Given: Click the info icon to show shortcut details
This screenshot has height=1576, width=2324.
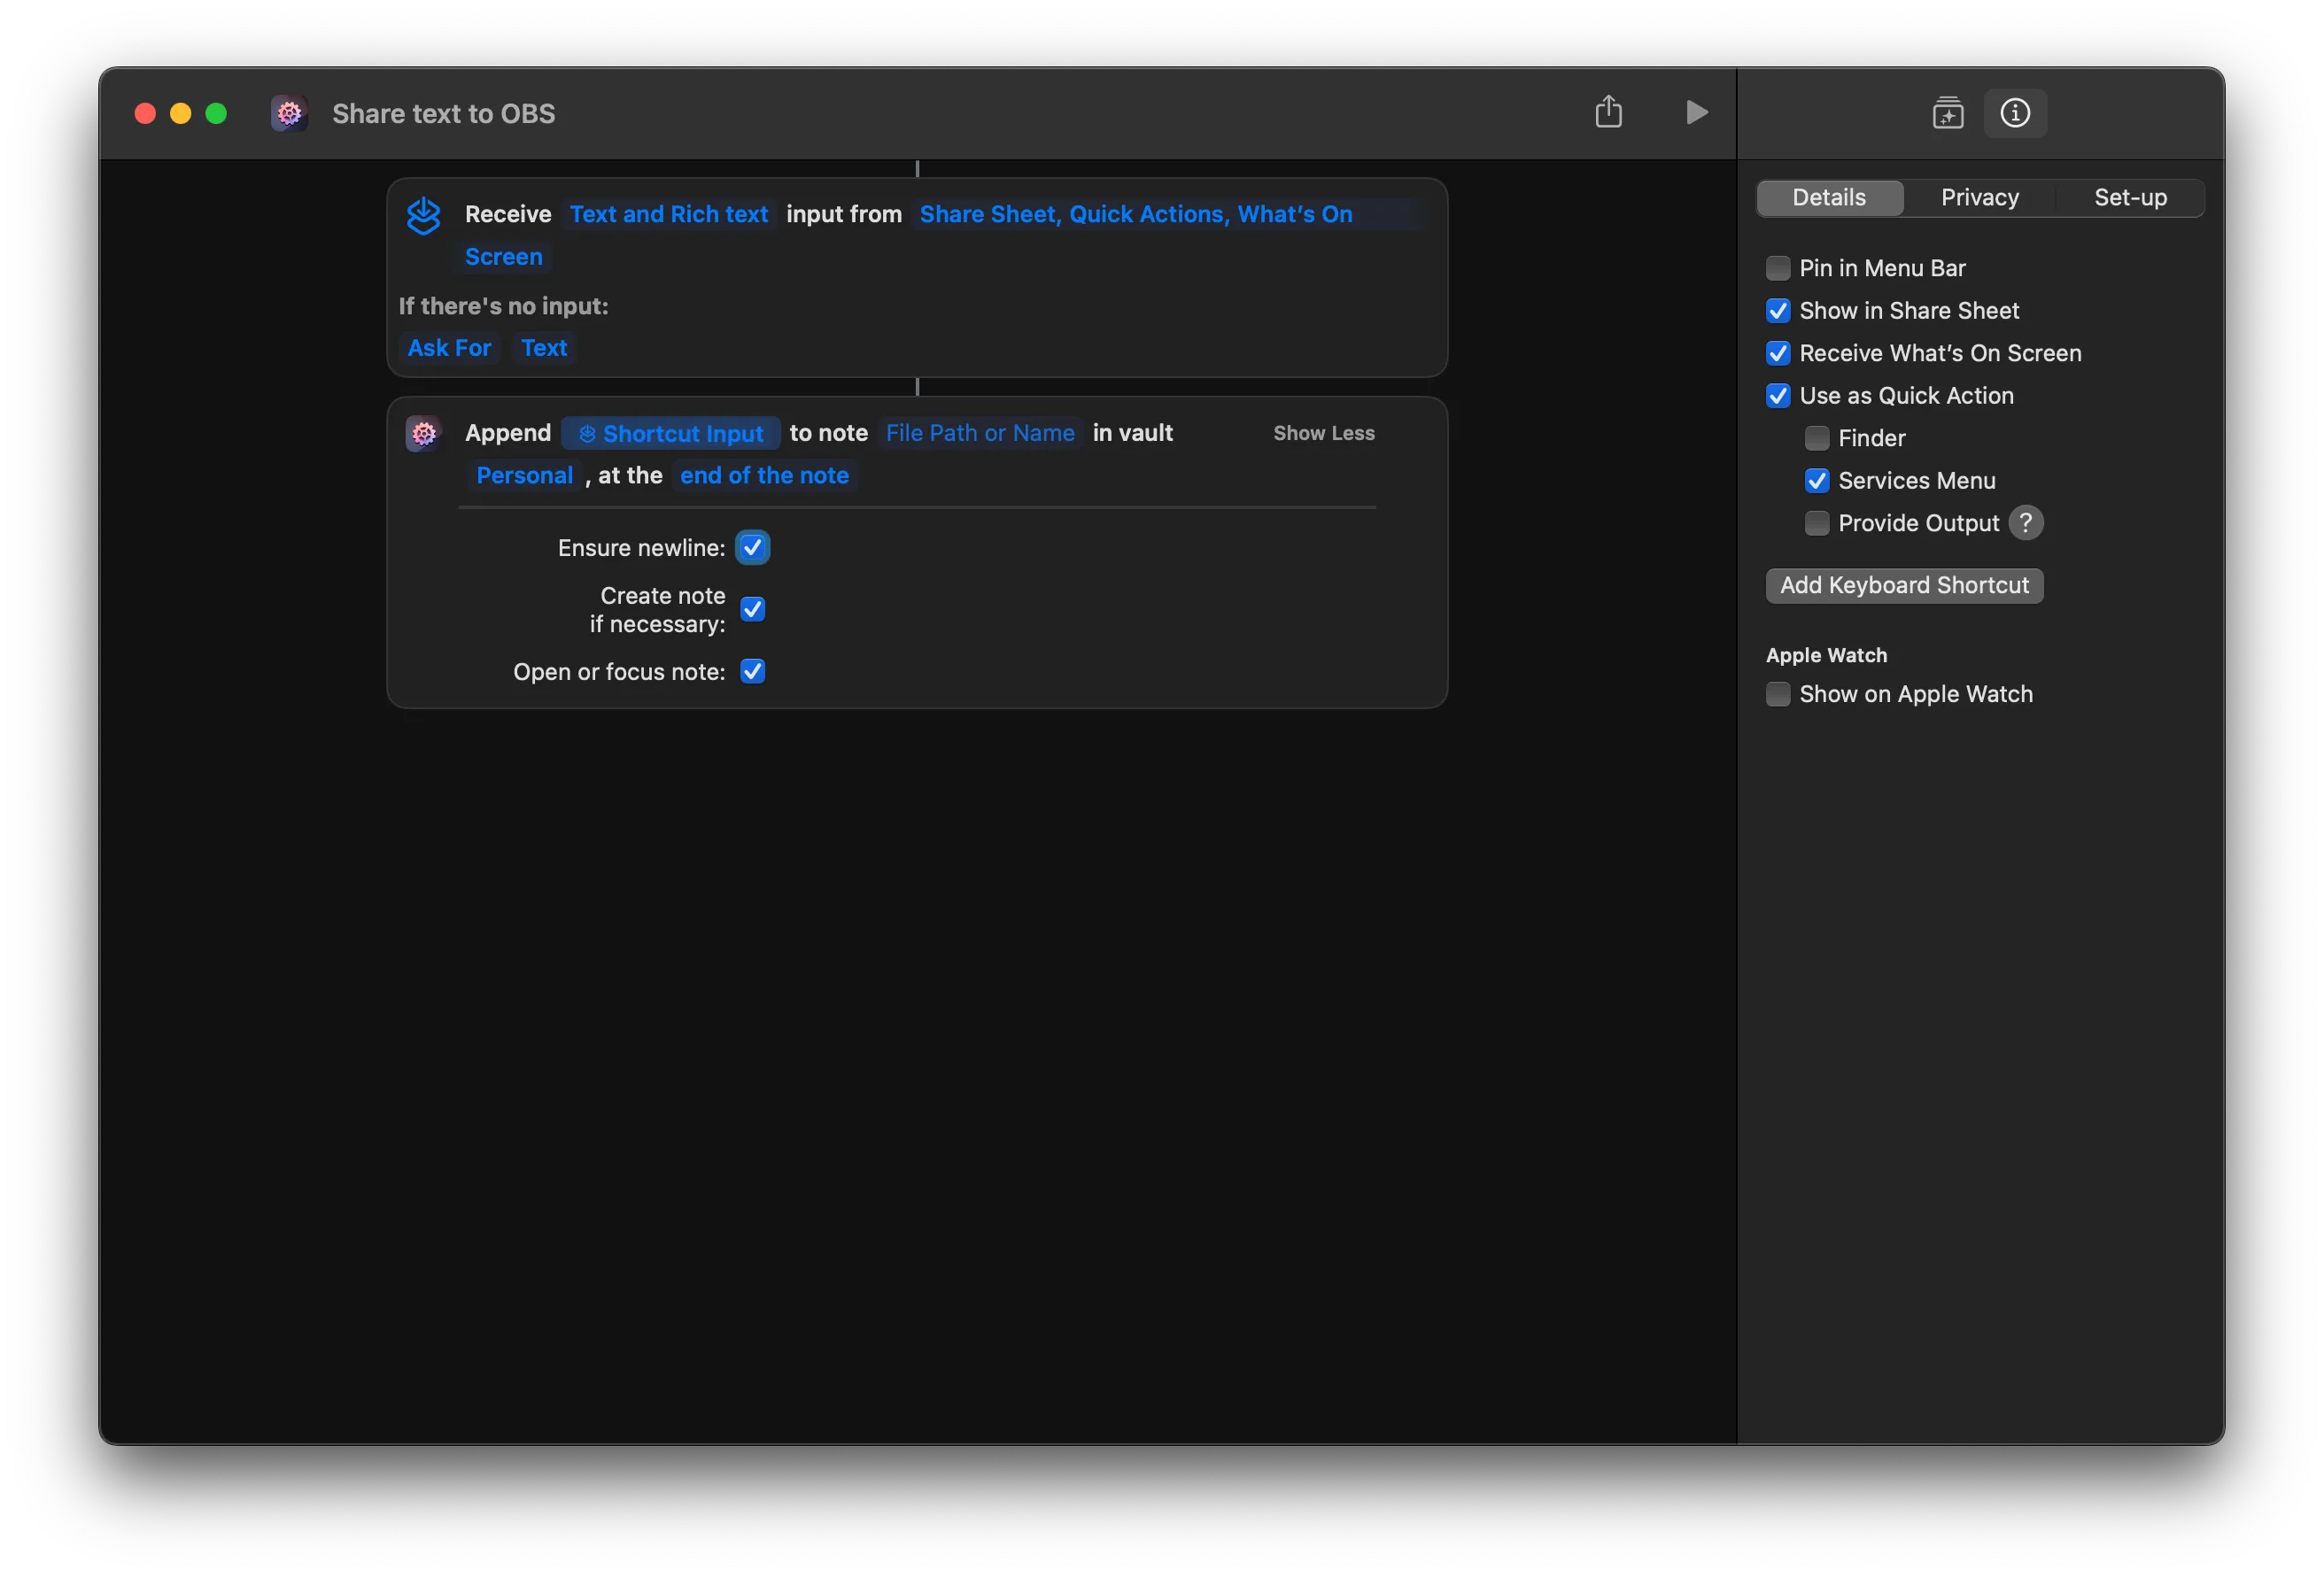Looking at the screenshot, I should point(2016,113).
